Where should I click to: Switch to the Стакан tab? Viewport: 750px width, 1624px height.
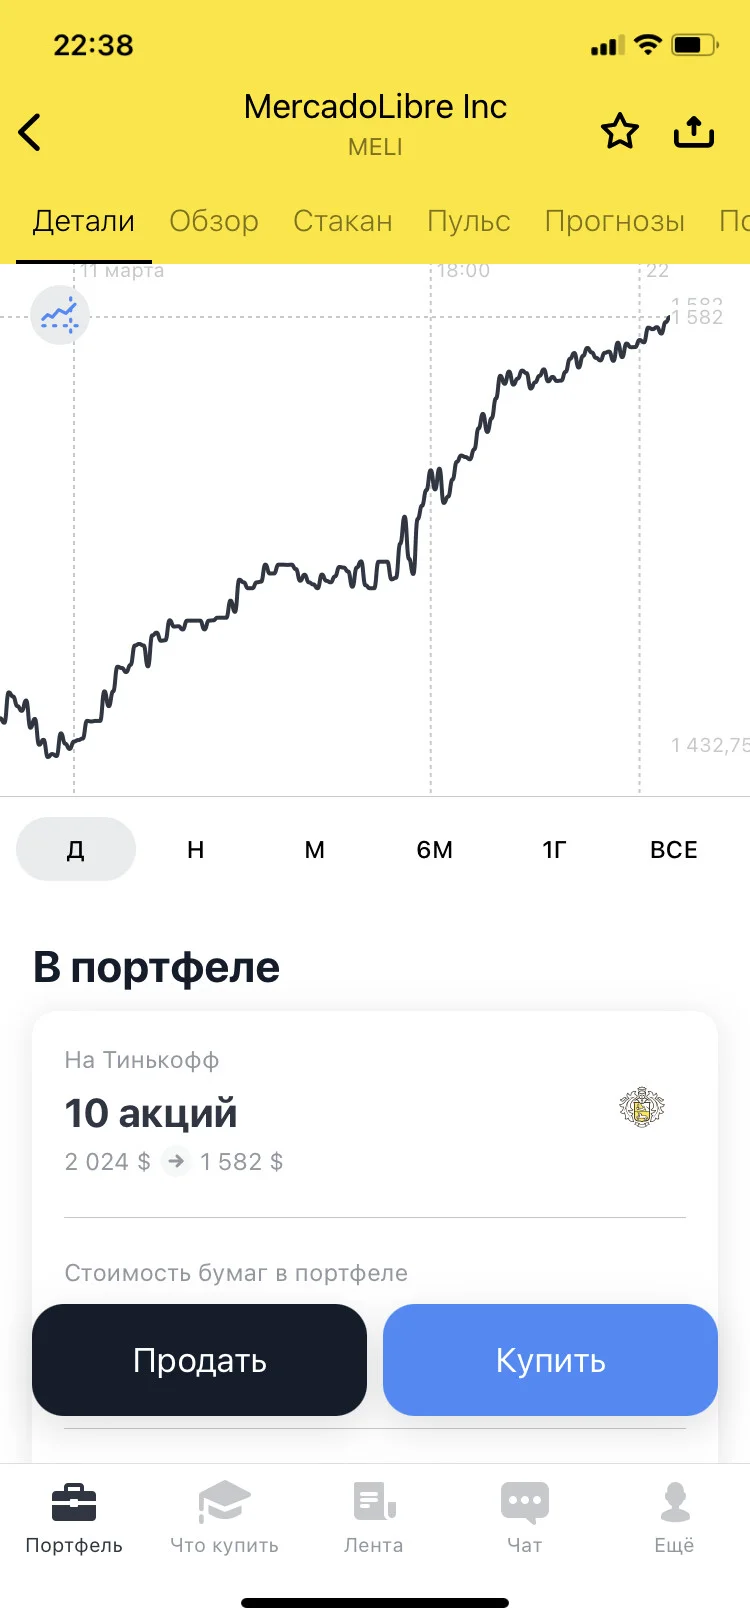[343, 221]
